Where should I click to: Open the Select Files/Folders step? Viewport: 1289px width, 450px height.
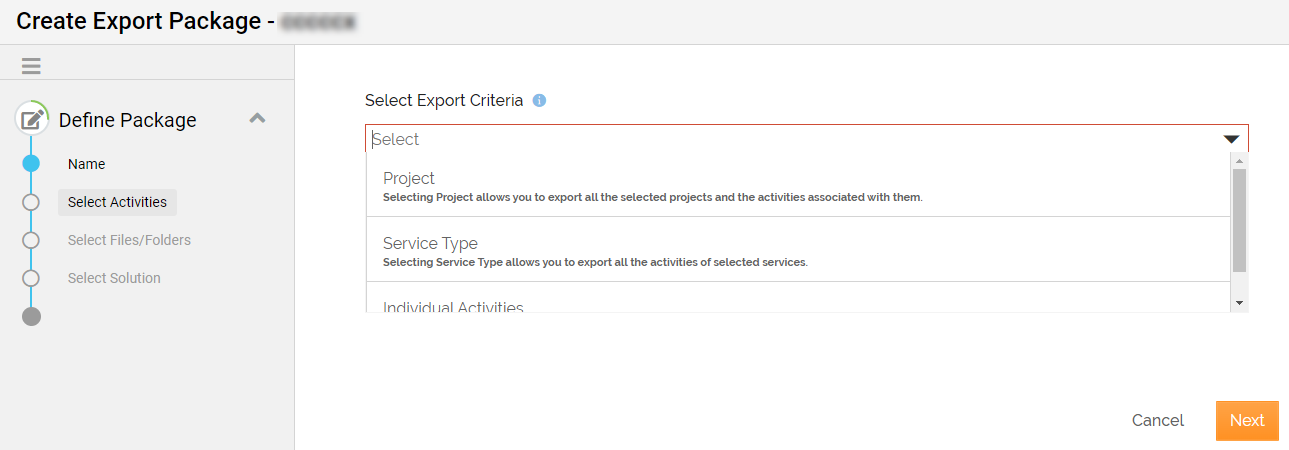point(129,240)
